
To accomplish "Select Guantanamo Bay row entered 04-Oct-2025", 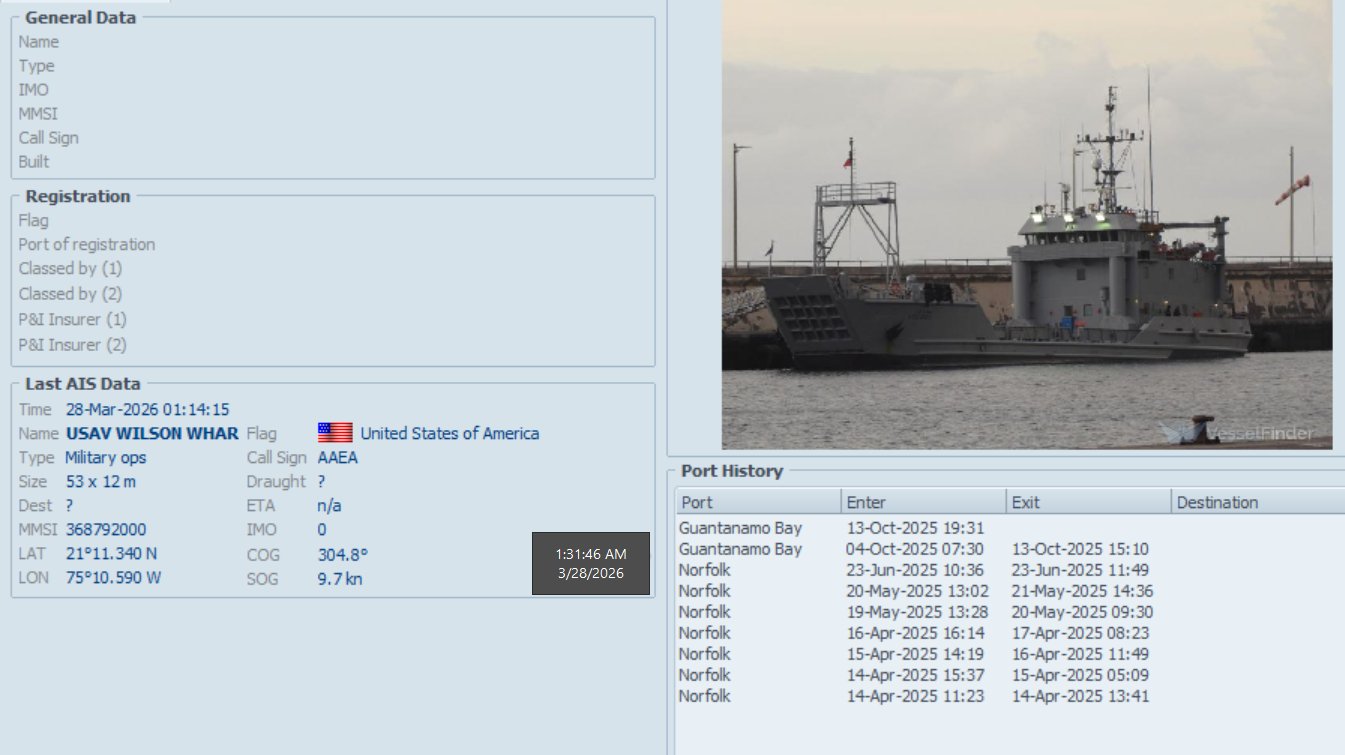I will coord(741,549).
